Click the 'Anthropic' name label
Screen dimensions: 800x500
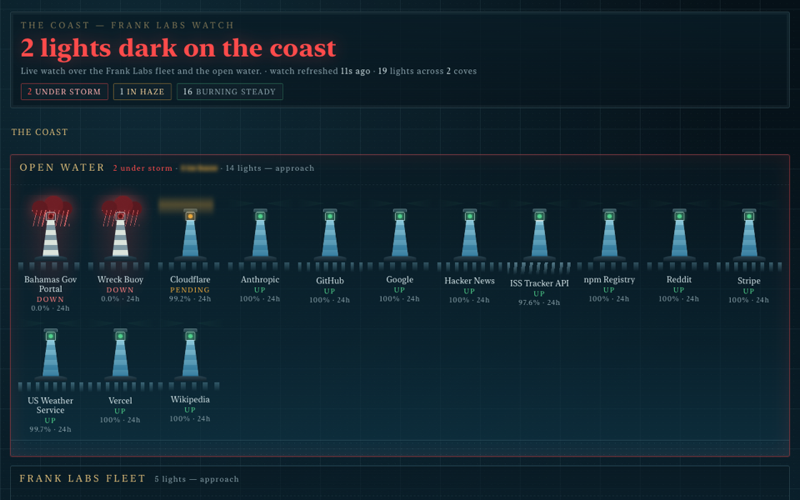[260, 280]
